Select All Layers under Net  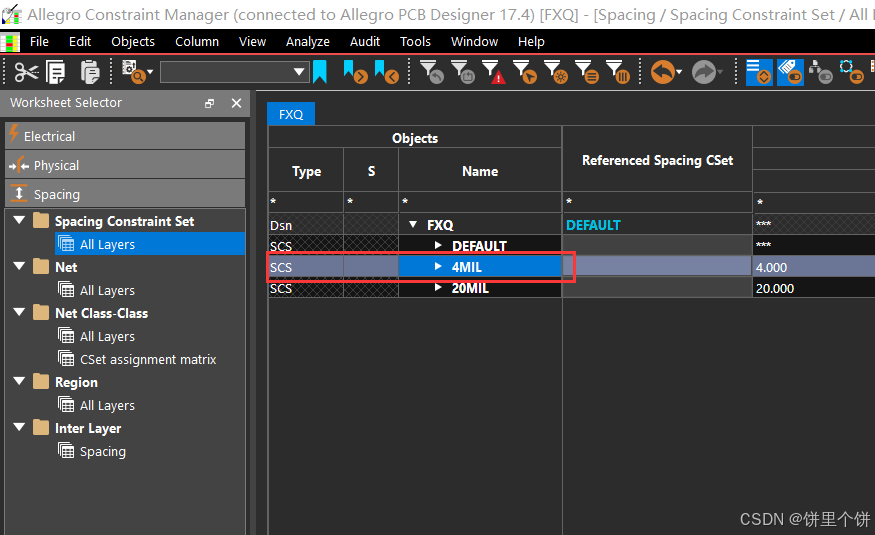107,290
